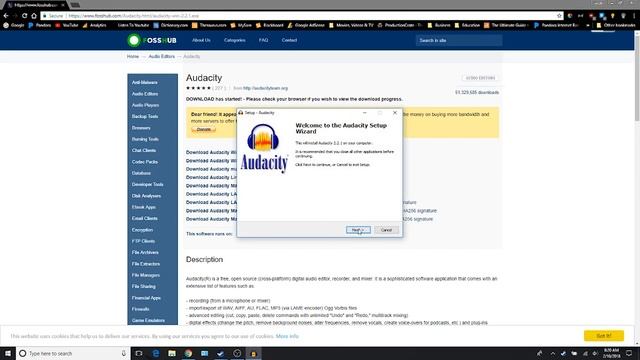This screenshot has height=360, width=640.
Task: Open the More Info cookie link
Action: [x=287, y=336]
